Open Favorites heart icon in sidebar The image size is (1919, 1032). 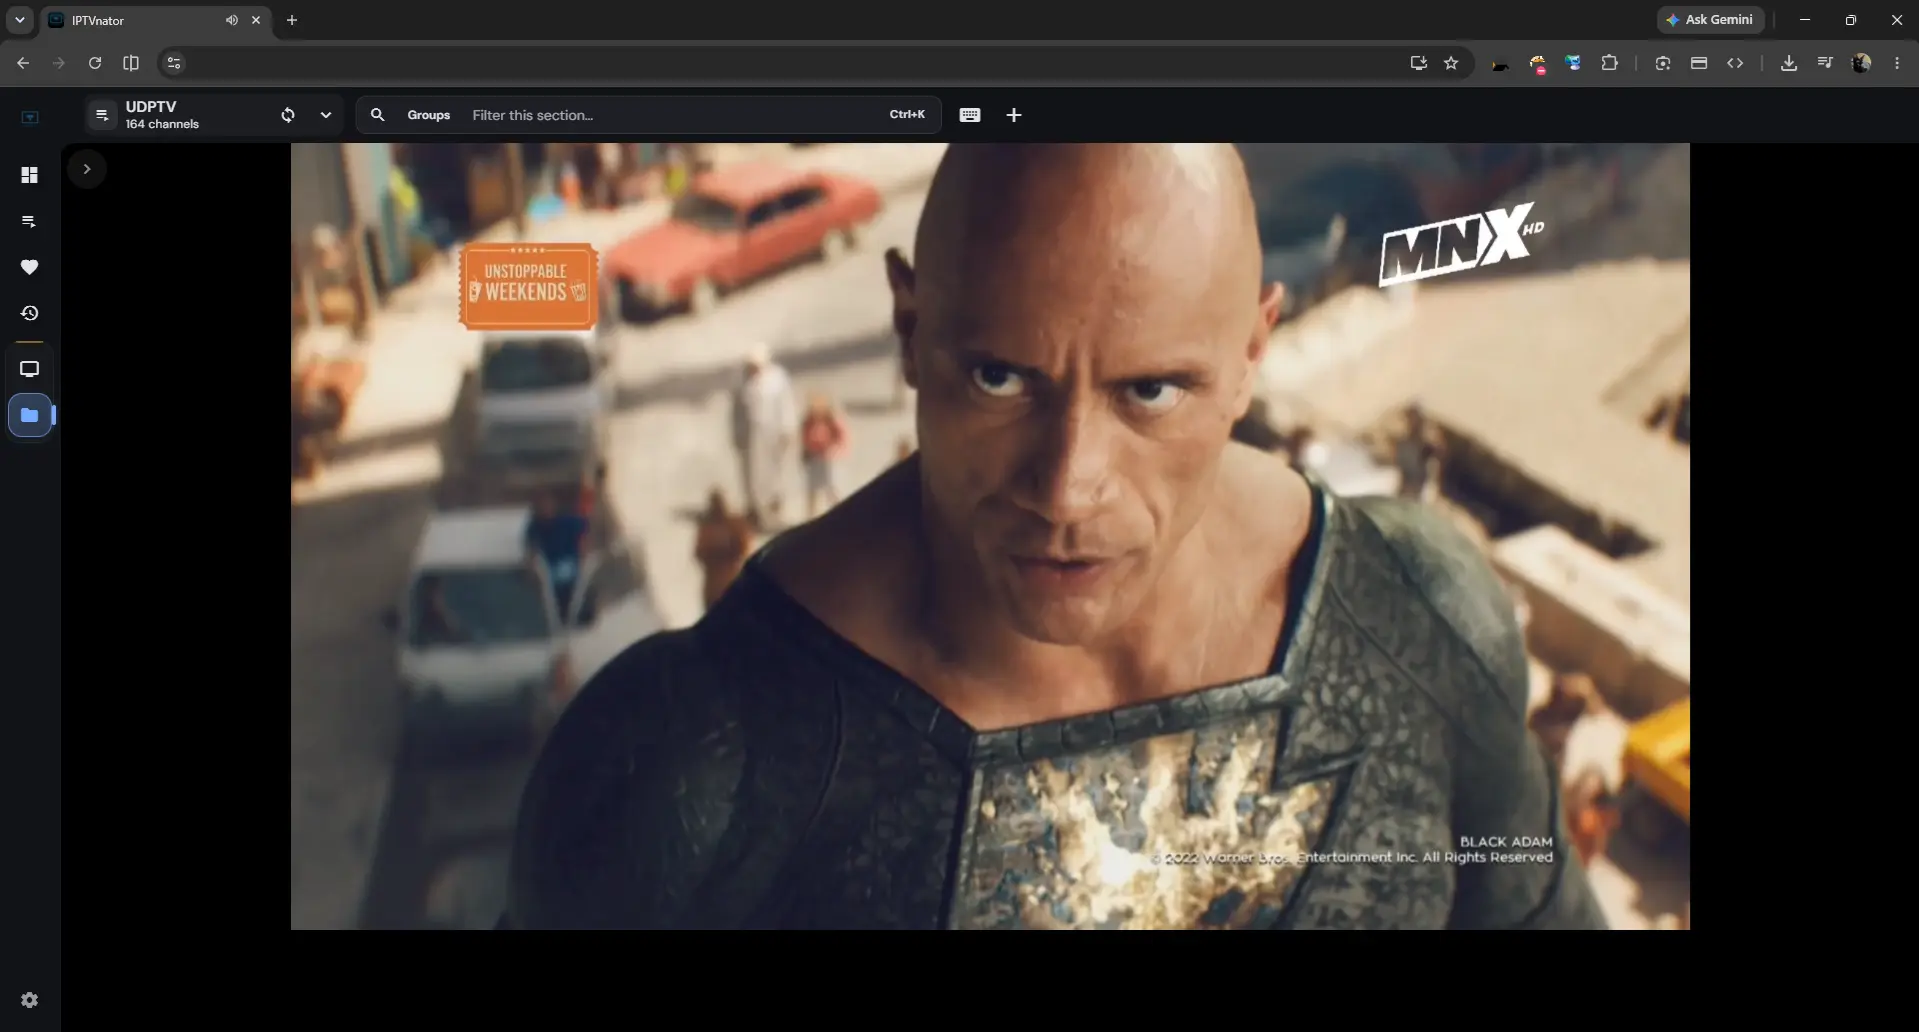(x=29, y=267)
